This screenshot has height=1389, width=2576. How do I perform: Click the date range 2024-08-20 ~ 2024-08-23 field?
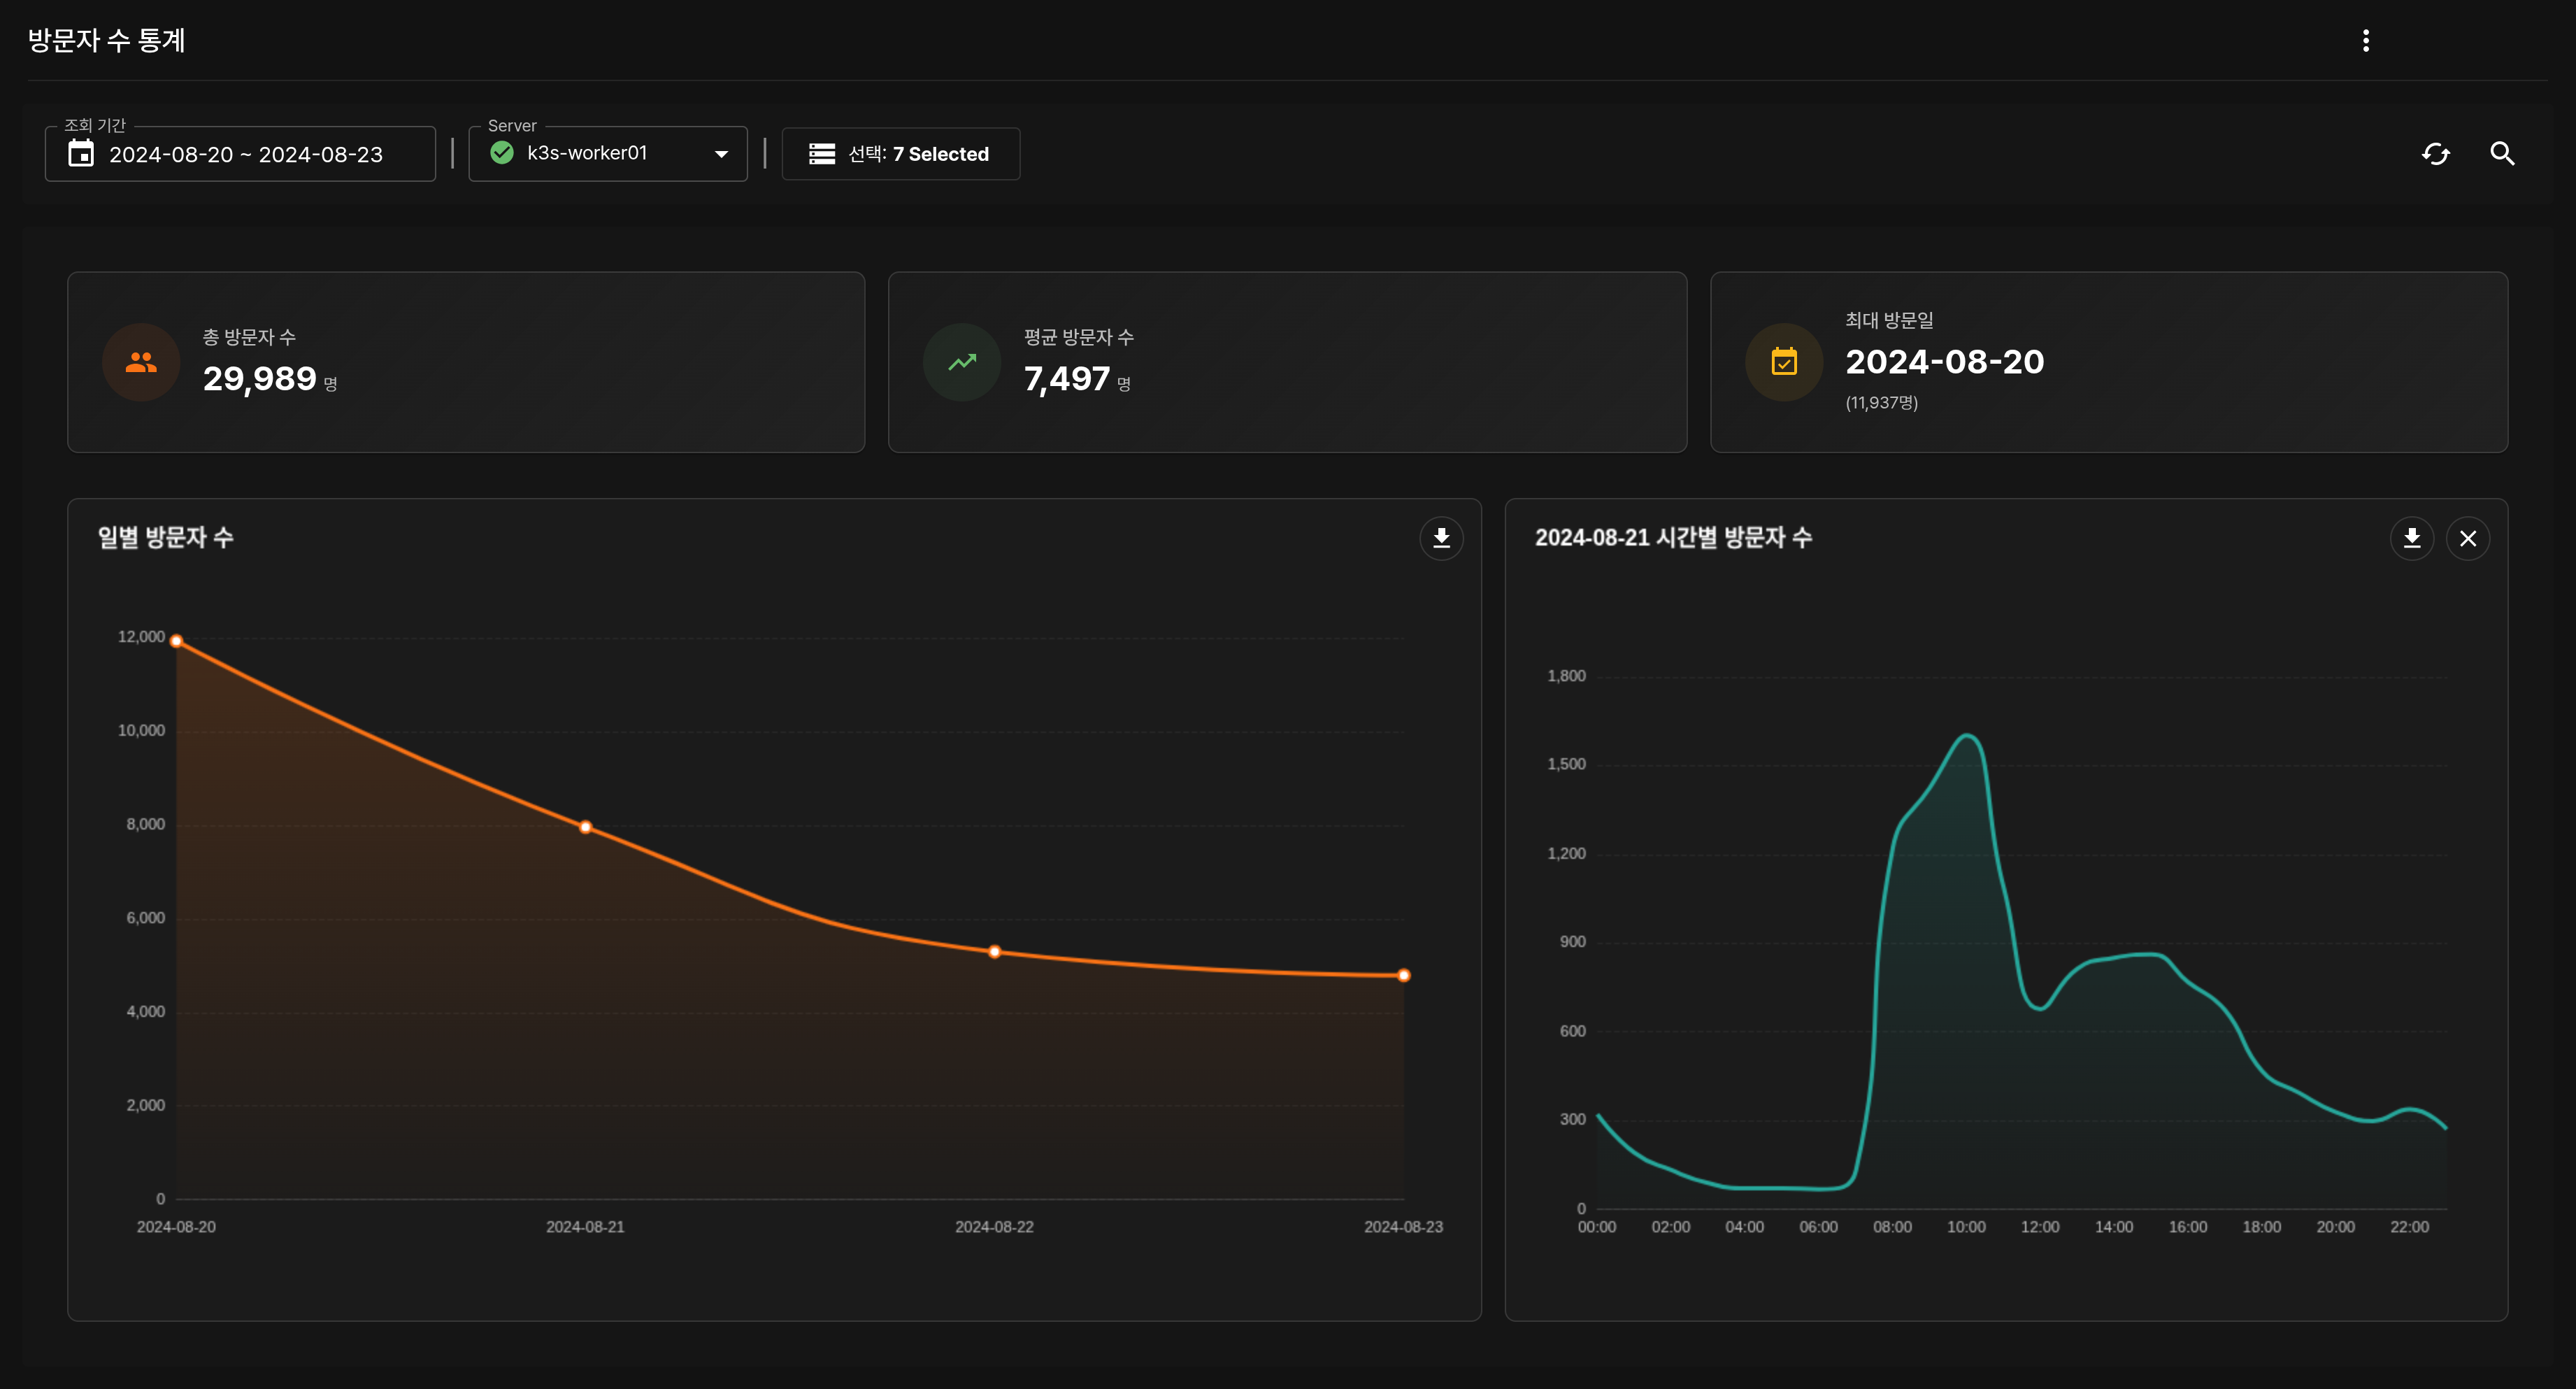(x=246, y=155)
